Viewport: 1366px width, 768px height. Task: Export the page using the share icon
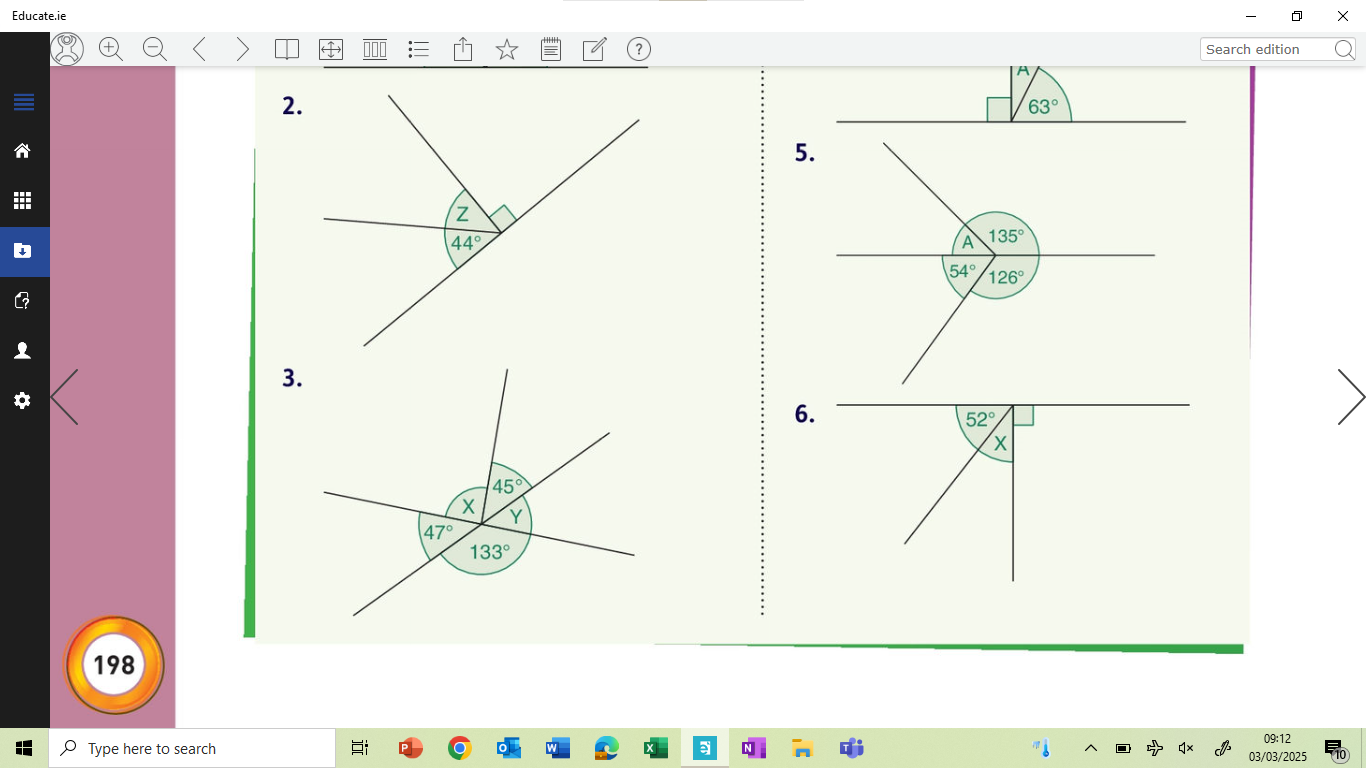(x=462, y=48)
